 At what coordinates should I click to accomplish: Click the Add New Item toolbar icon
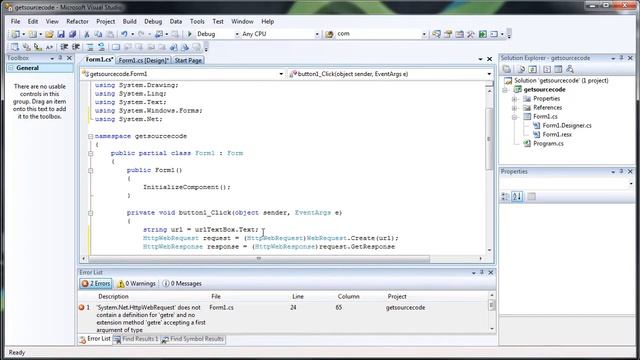[32, 34]
